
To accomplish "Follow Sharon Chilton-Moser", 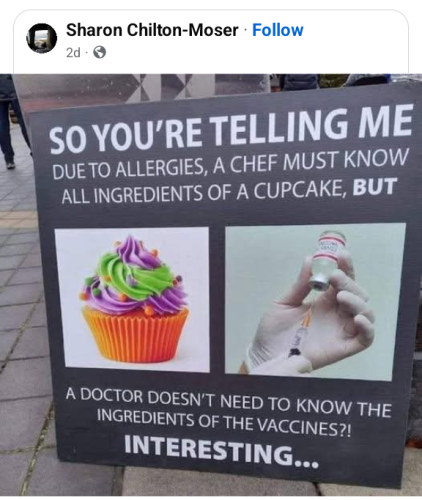I will [x=278, y=30].
